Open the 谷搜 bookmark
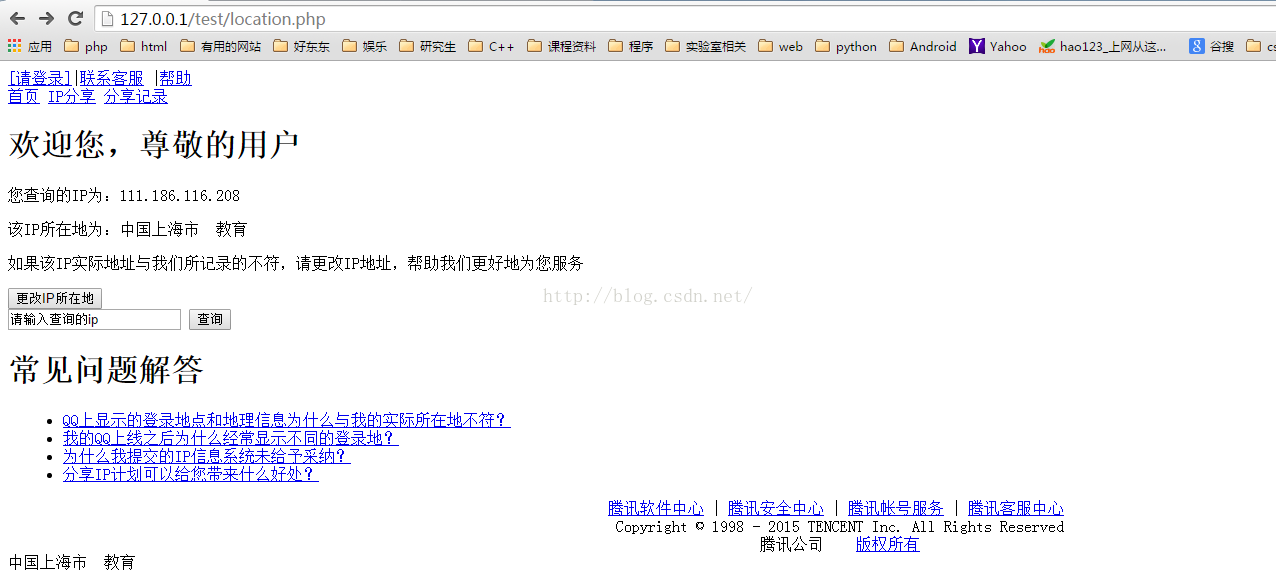 coord(1211,46)
